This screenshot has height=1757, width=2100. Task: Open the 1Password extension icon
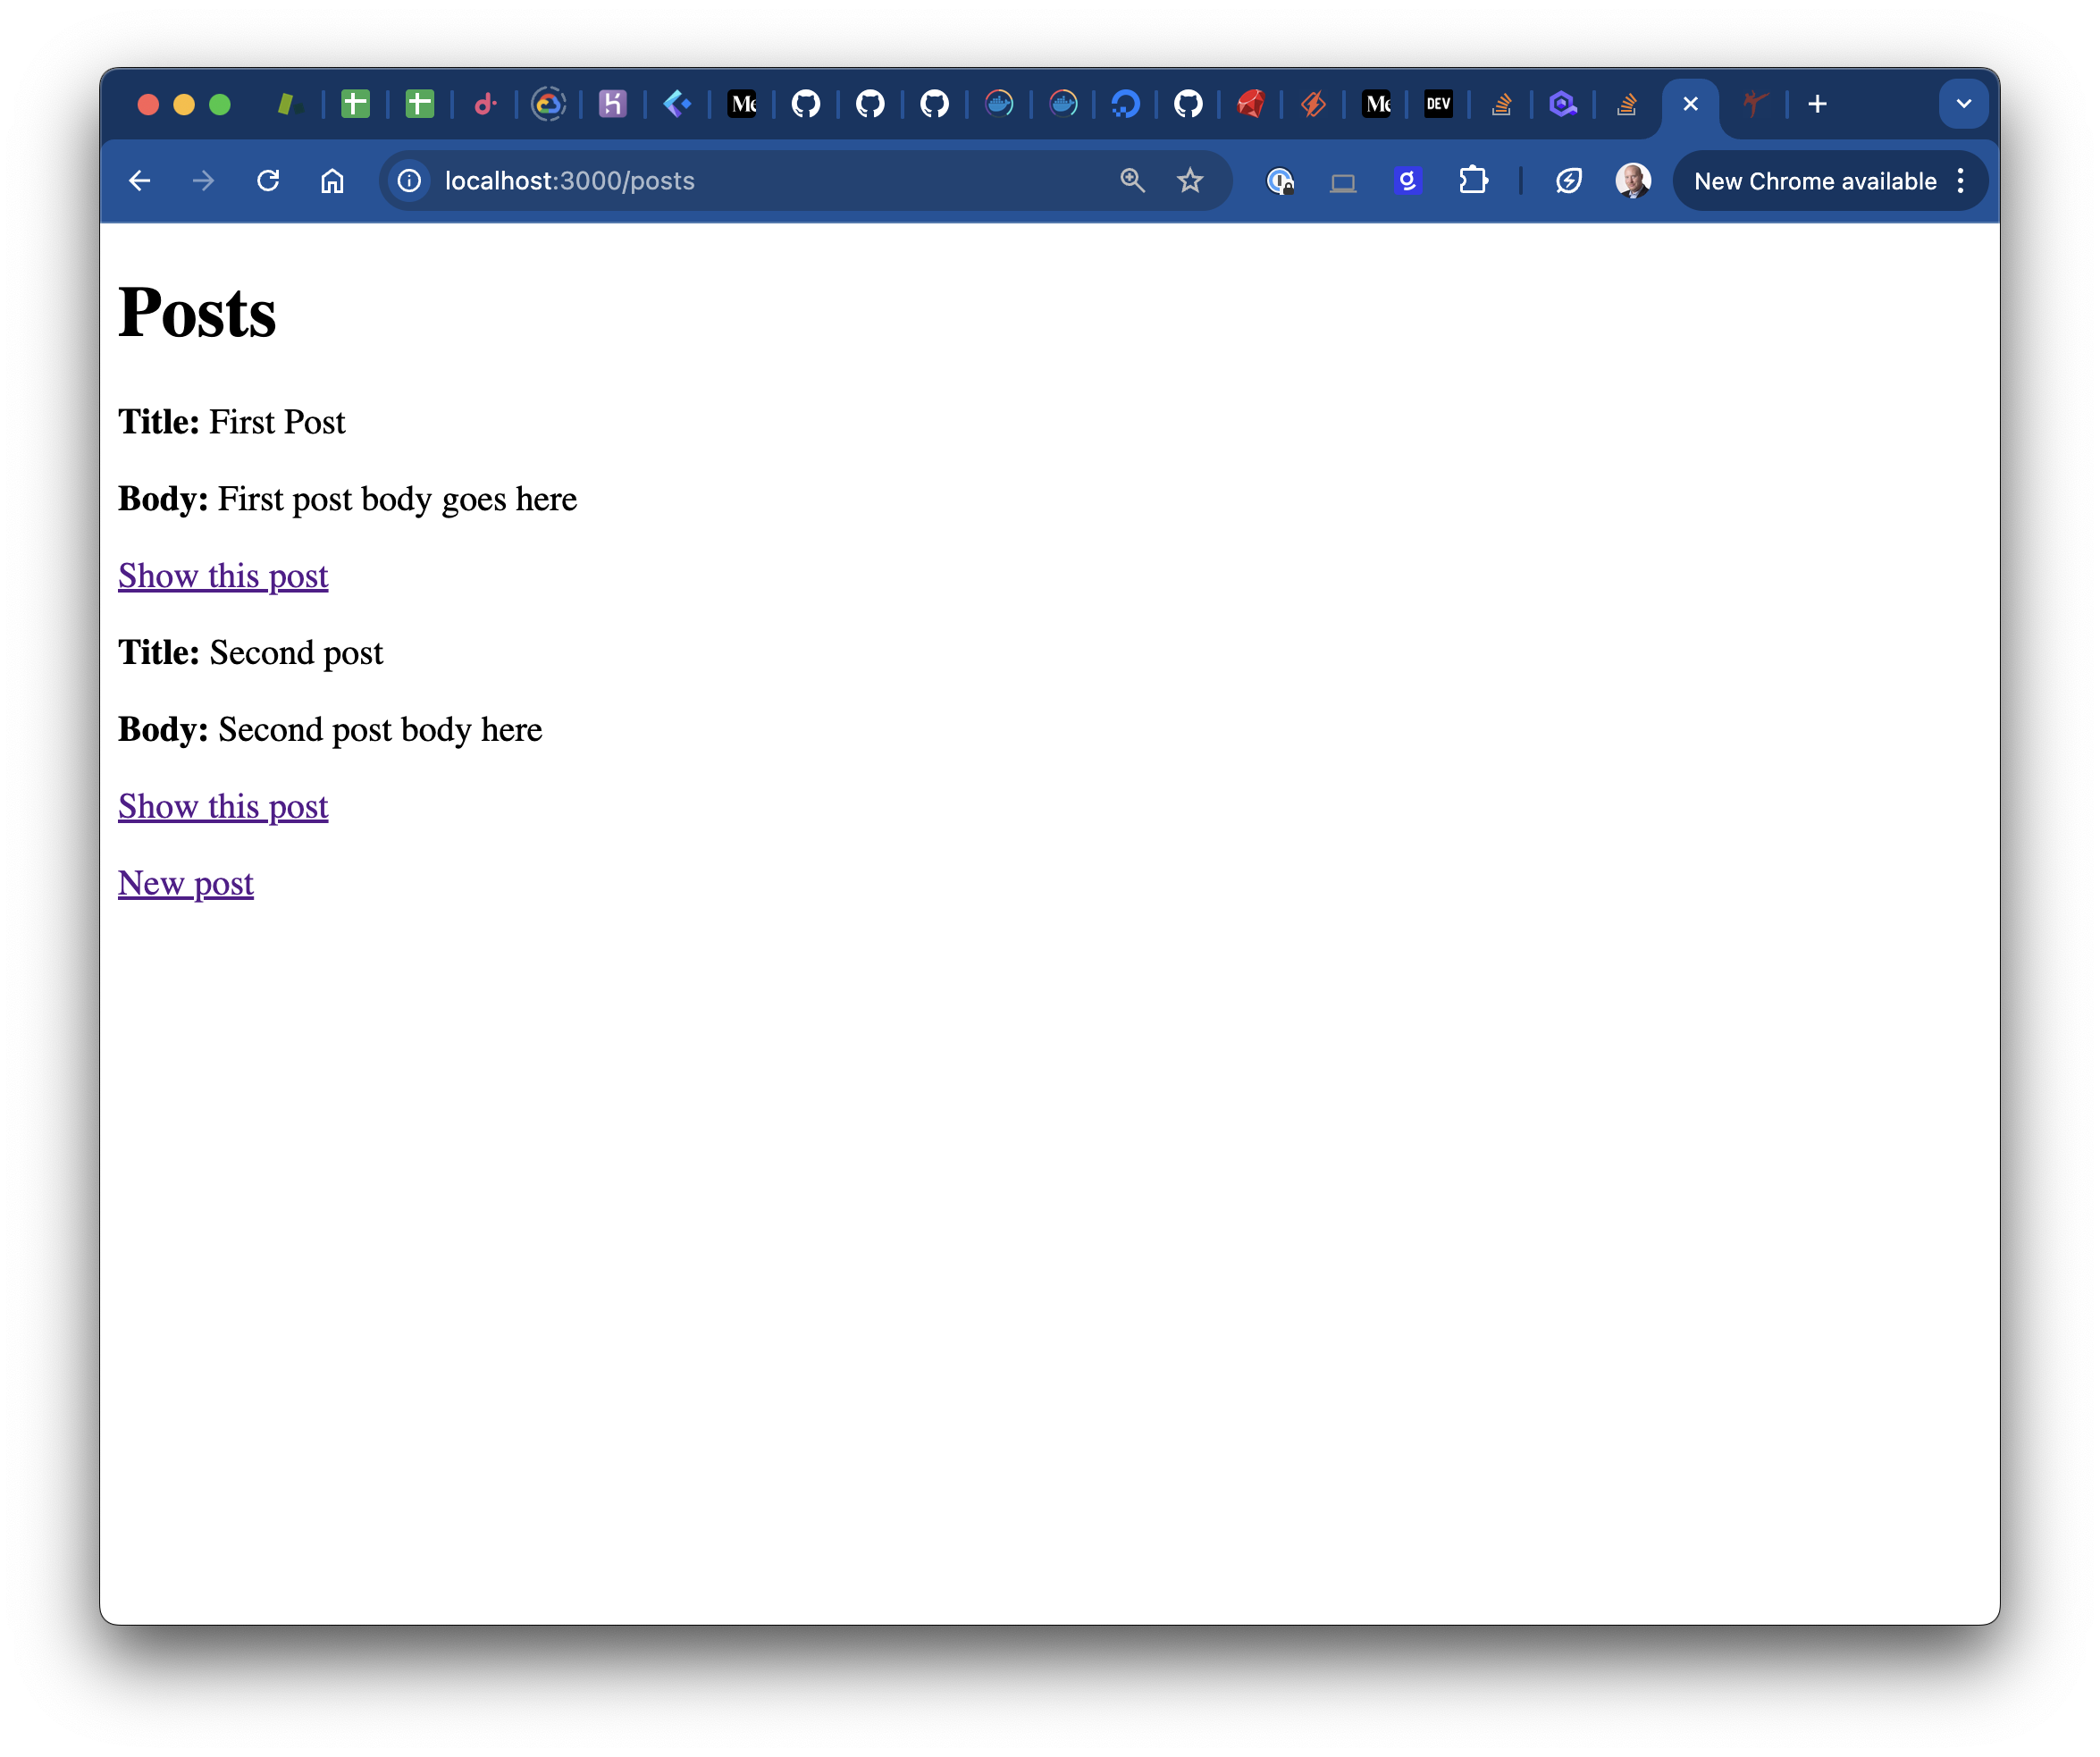click(1280, 181)
